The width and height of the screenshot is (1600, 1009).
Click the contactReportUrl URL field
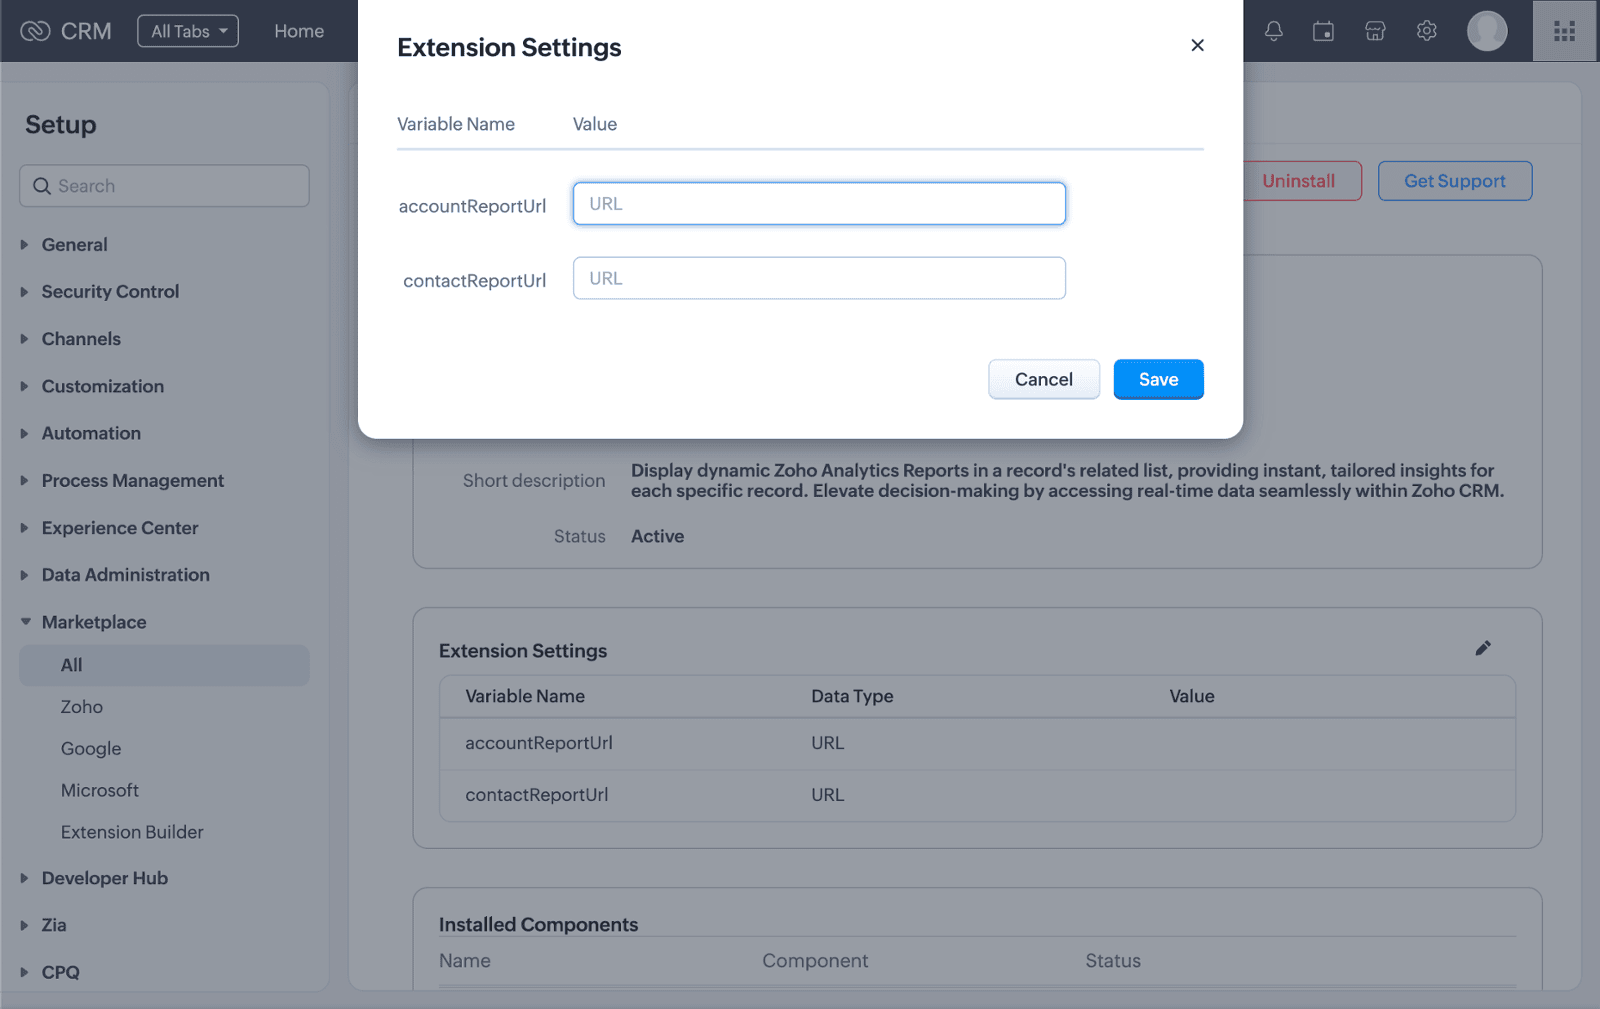click(x=819, y=278)
